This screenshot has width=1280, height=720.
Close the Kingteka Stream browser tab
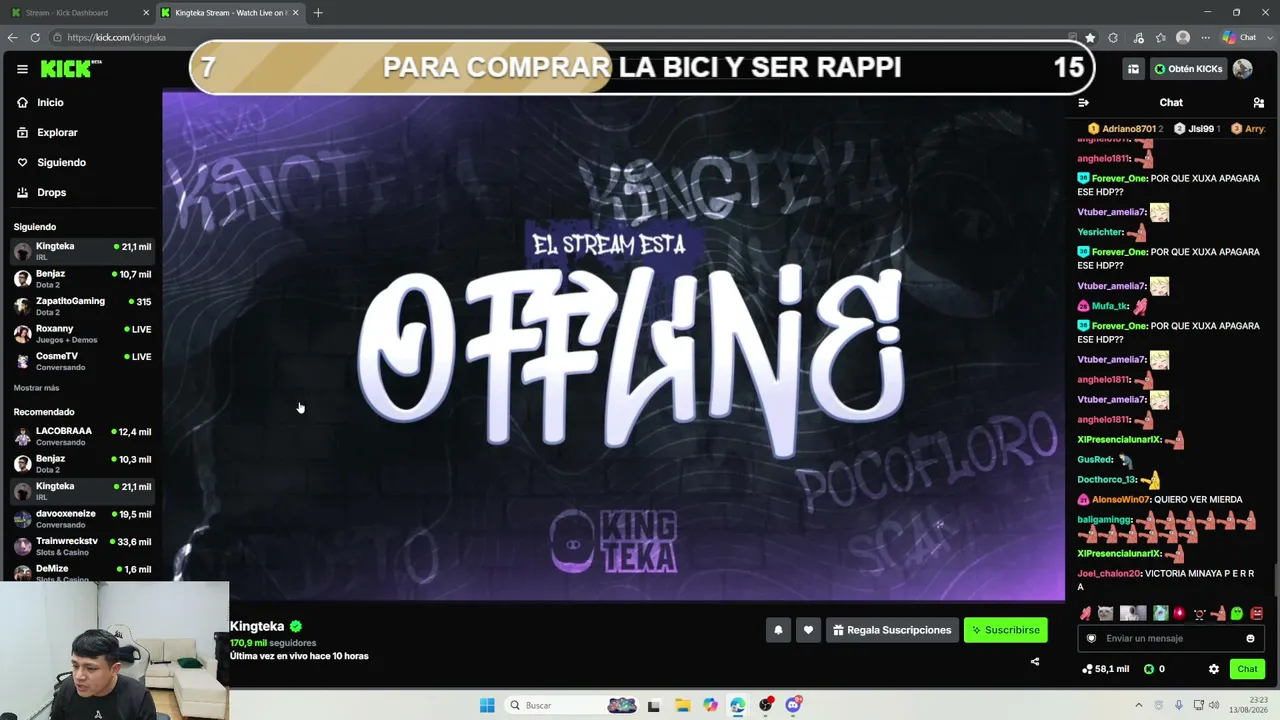[x=296, y=13]
